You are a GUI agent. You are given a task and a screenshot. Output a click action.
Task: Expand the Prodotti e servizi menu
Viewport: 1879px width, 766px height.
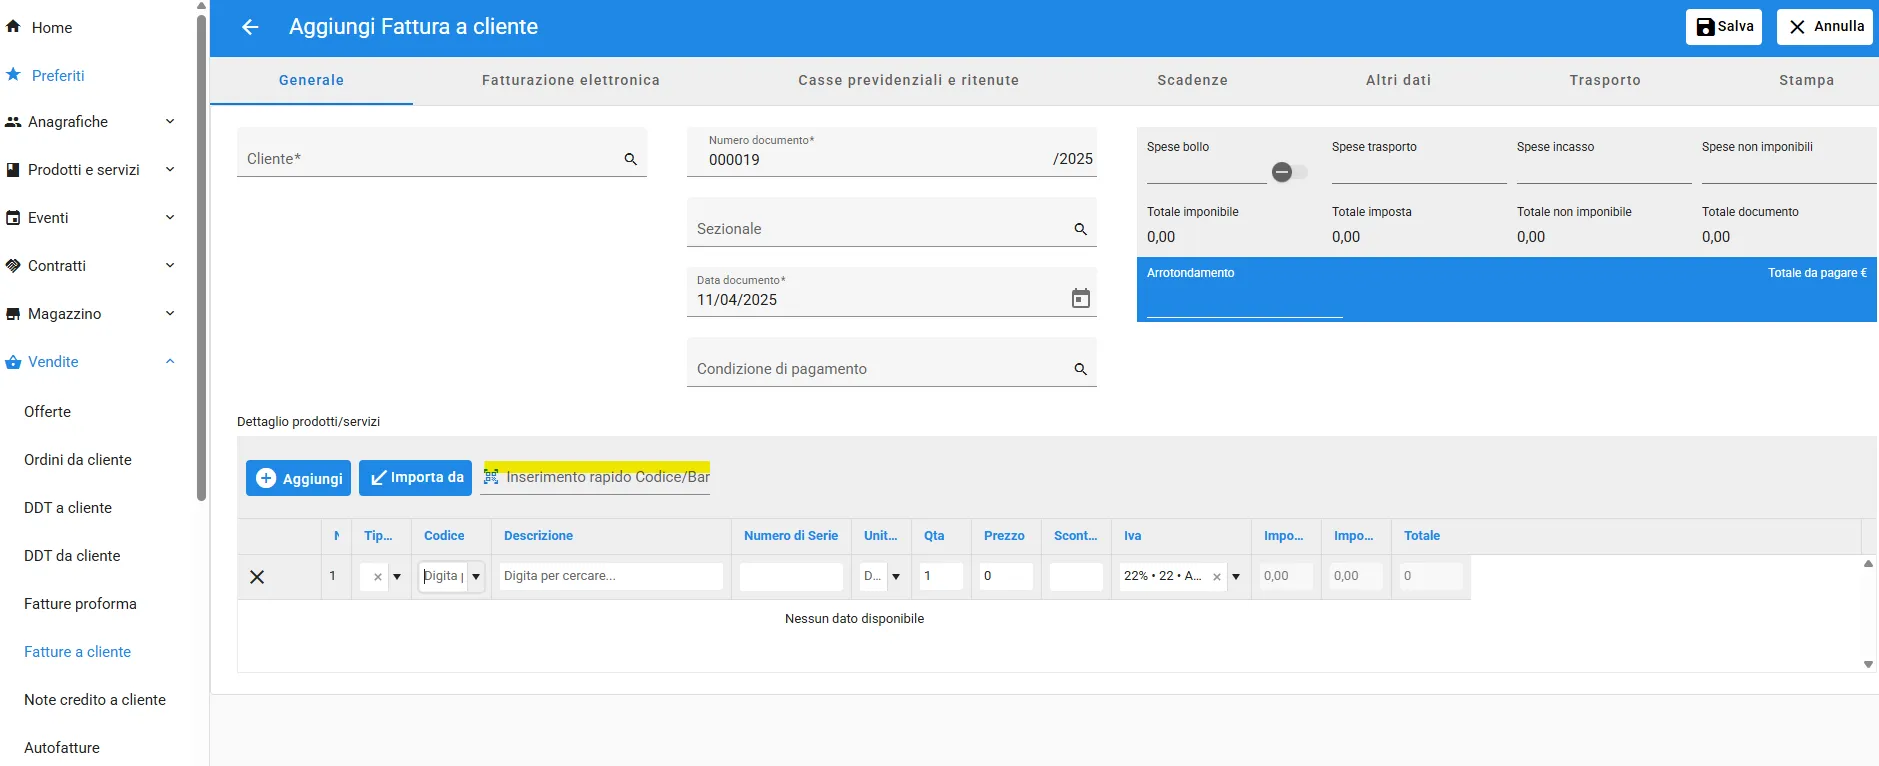coord(170,170)
